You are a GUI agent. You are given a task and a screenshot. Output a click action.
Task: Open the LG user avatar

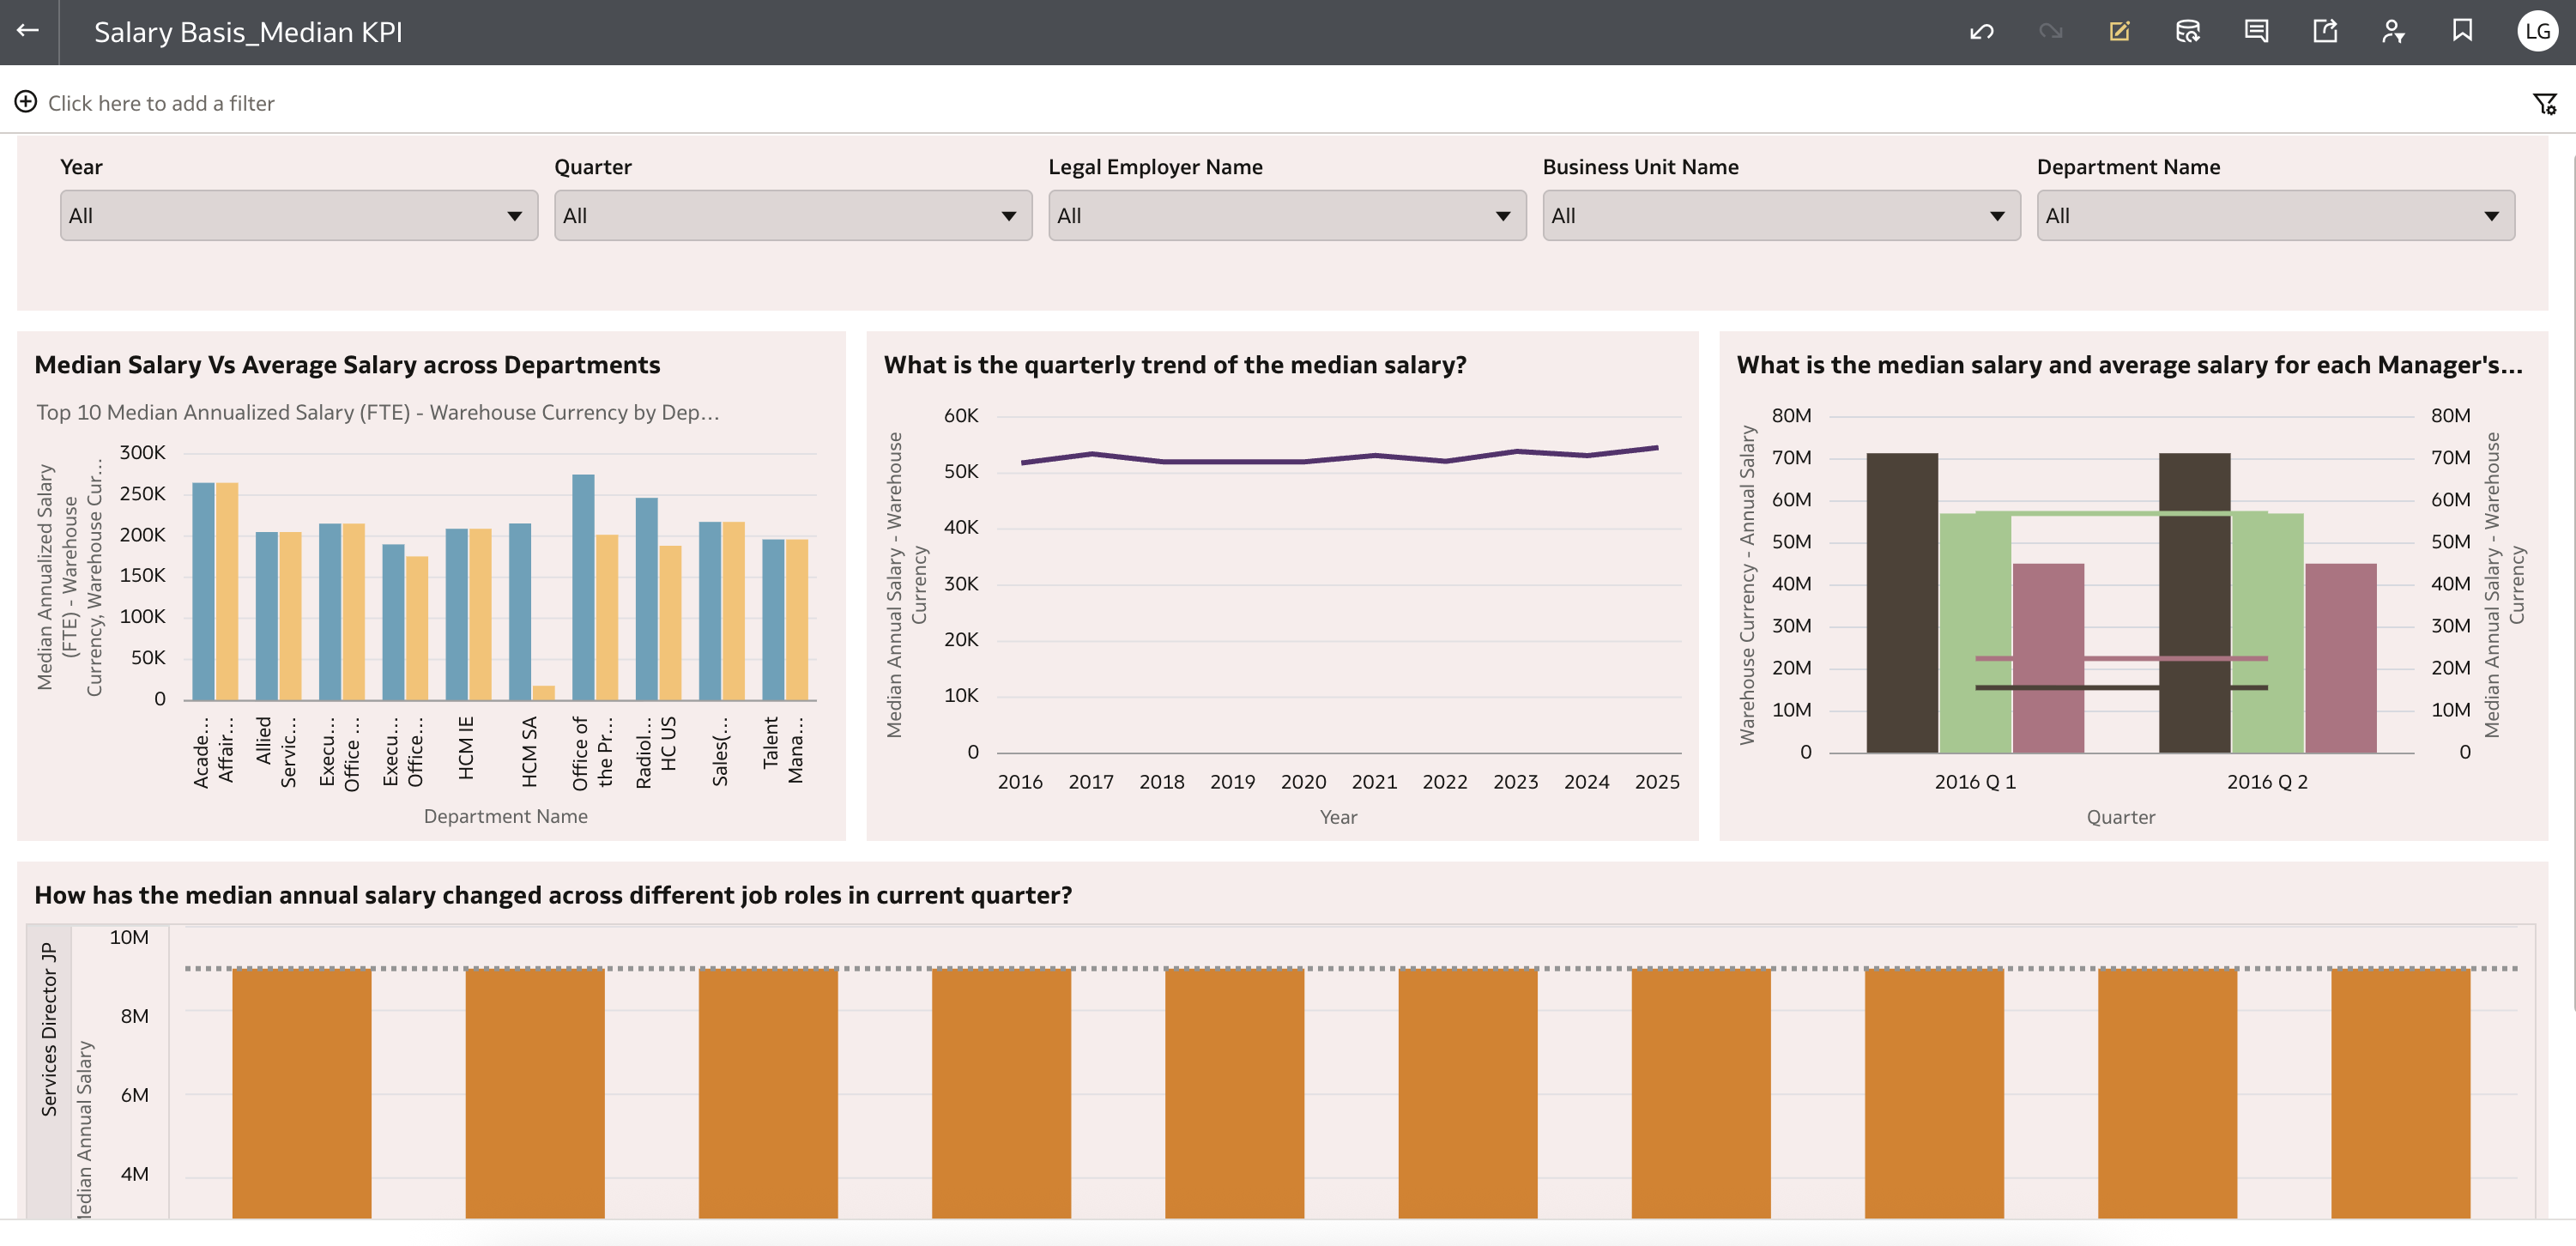pyautogui.click(x=2537, y=32)
